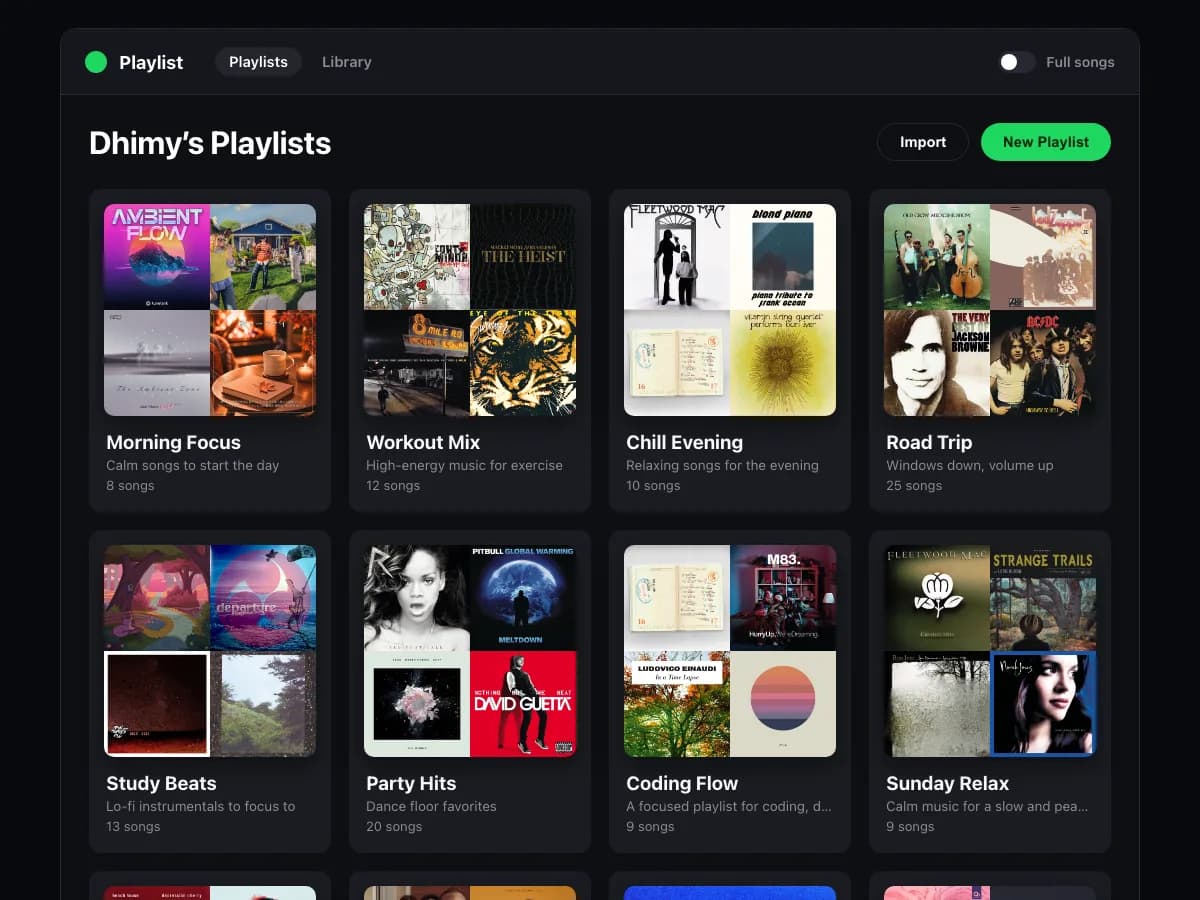Screen dimensions: 1200x900
Task: Click "Calm songs to start the day" description
Action: (192, 465)
